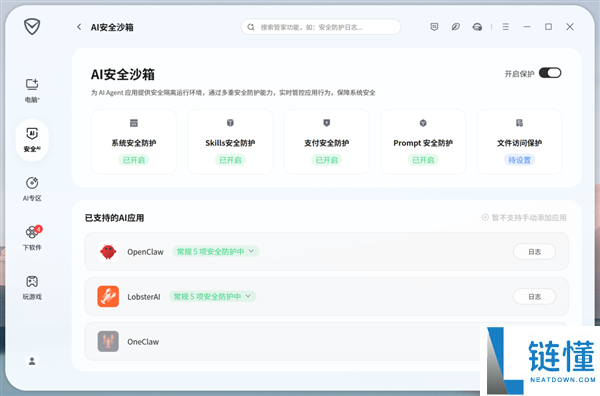Open AI专区 in the sidebar
This screenshot has height=396, width=600.
tap(32, 189)
